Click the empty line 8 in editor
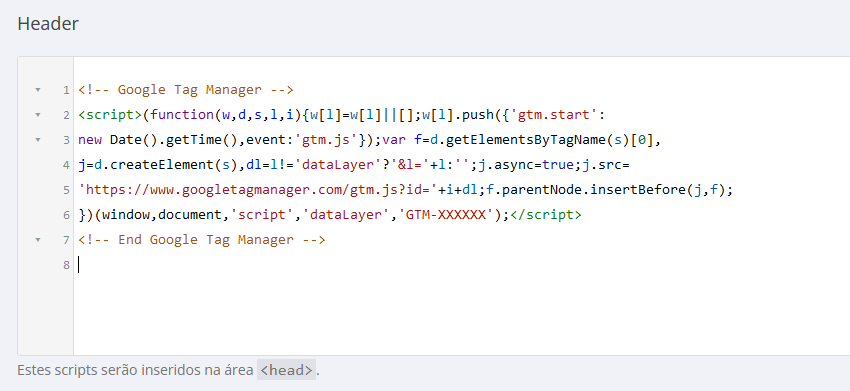 point(461,265)
